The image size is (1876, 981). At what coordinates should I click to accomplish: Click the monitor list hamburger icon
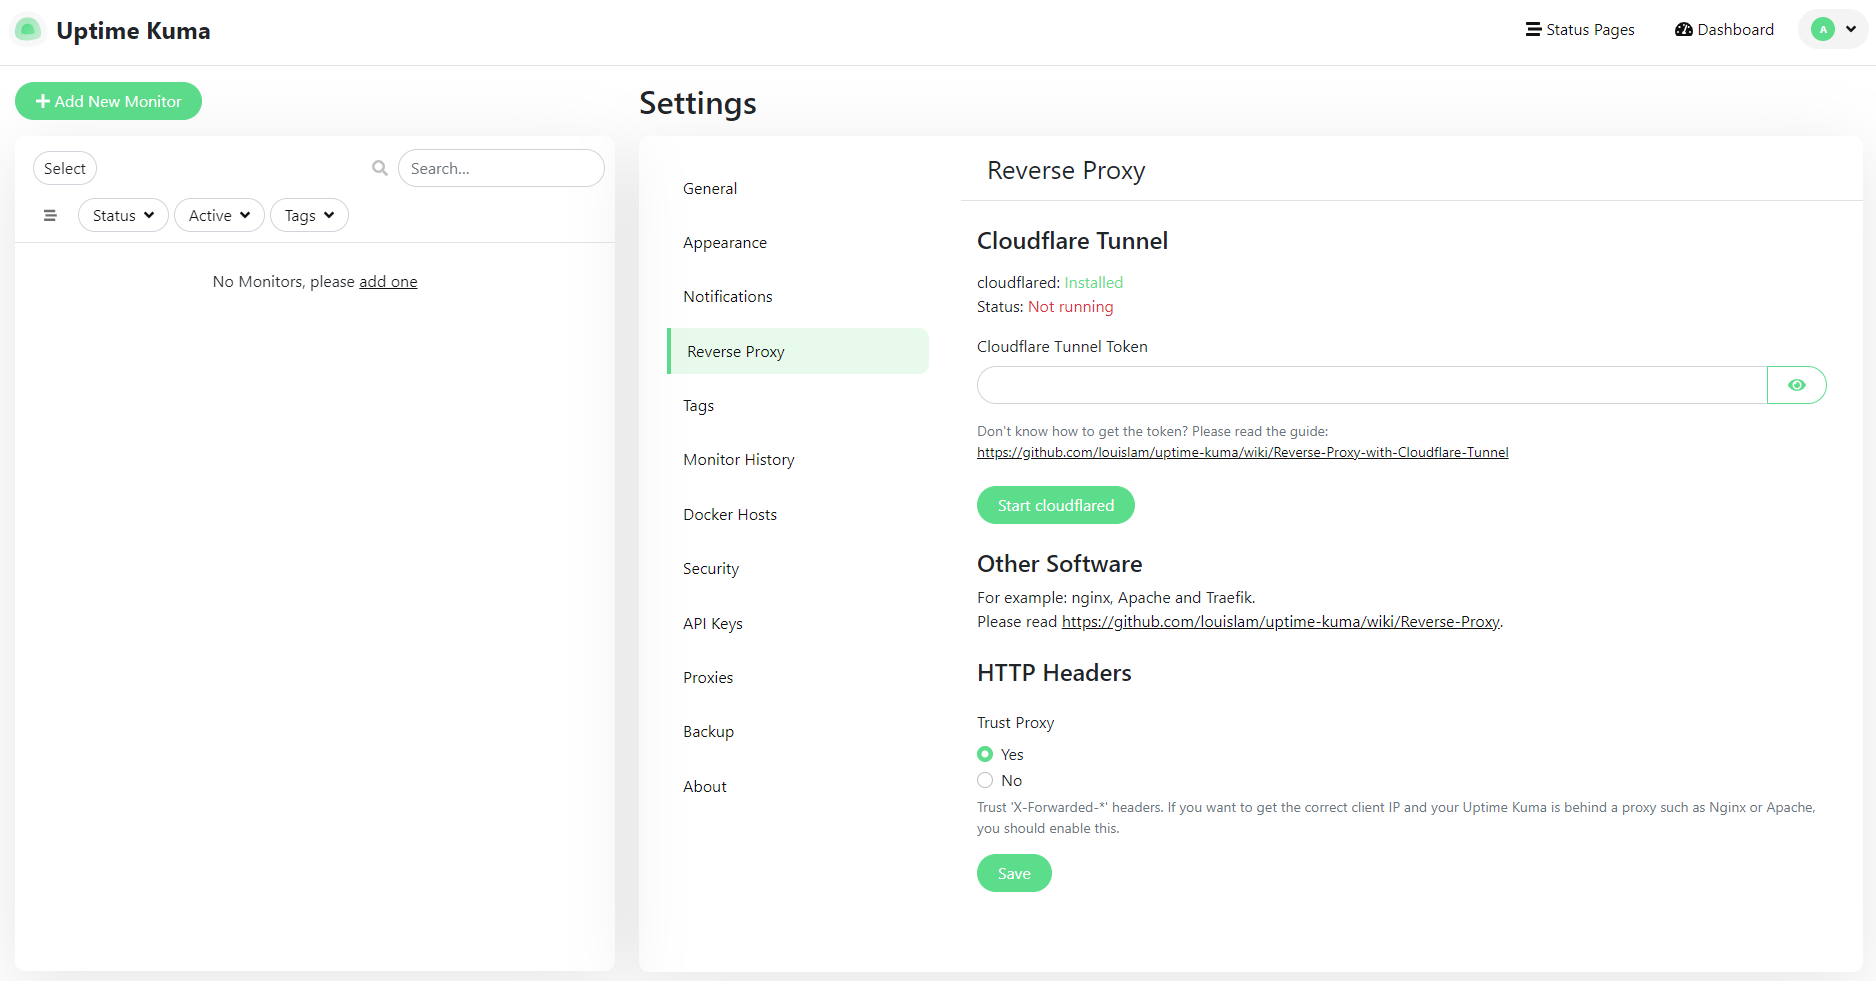(50, 215)
